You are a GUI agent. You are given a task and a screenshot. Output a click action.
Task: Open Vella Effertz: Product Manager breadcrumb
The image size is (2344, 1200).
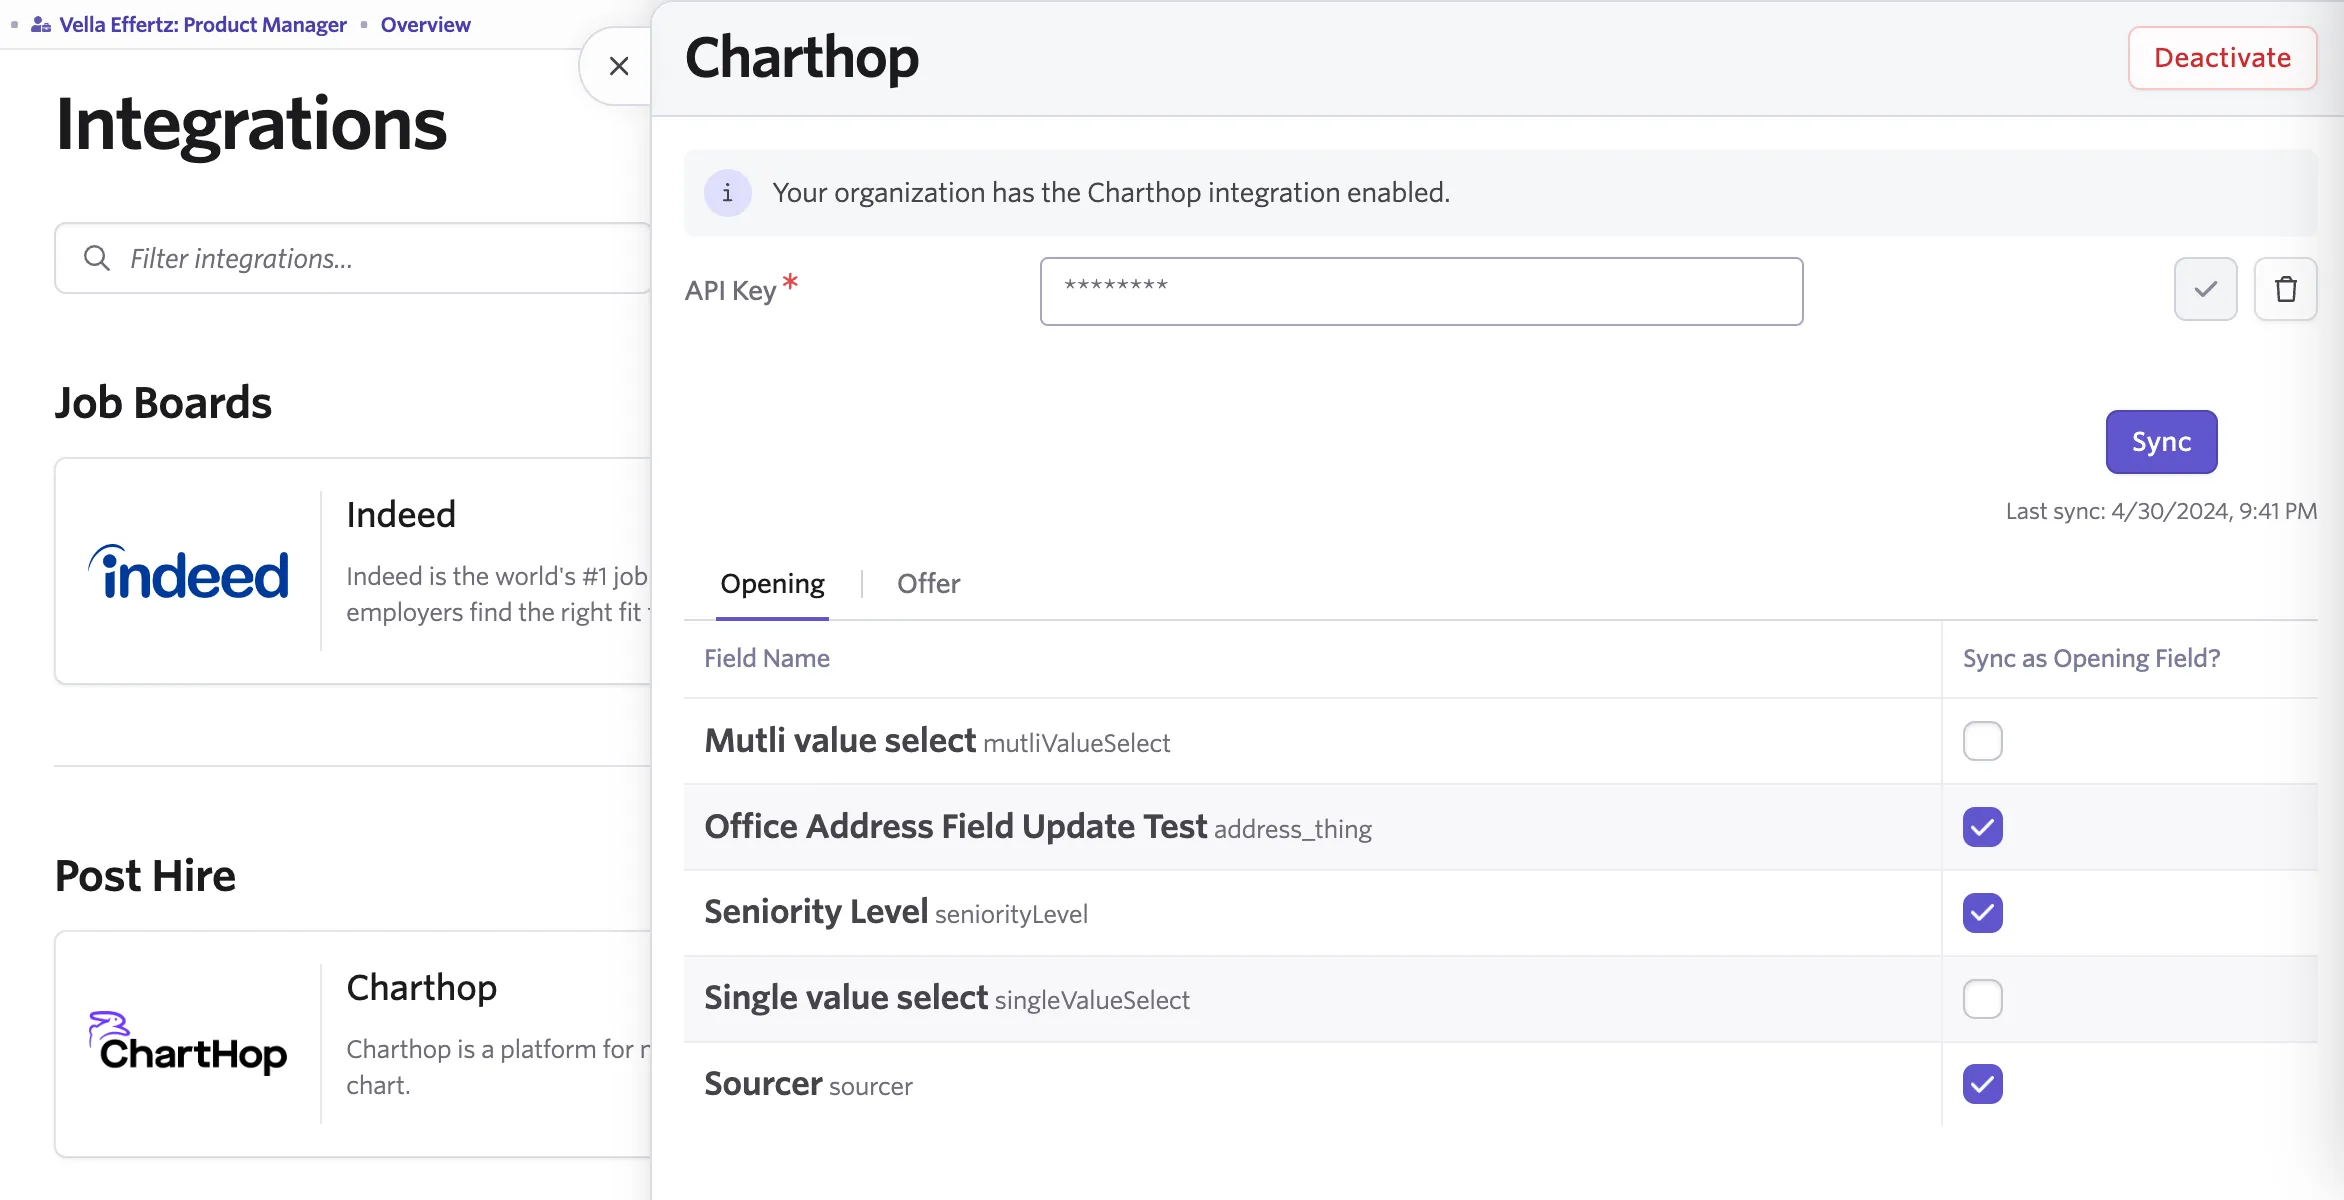[x=203, y=24]
